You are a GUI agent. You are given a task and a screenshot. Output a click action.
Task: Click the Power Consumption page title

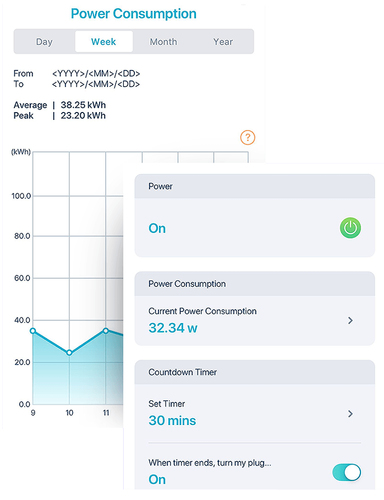coord(134,14)
